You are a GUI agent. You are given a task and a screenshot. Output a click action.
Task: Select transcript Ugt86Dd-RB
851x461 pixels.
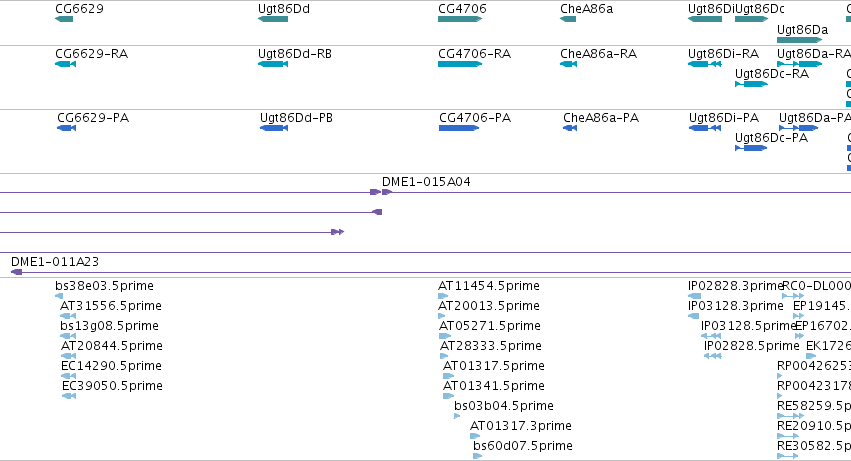point(295,54)
